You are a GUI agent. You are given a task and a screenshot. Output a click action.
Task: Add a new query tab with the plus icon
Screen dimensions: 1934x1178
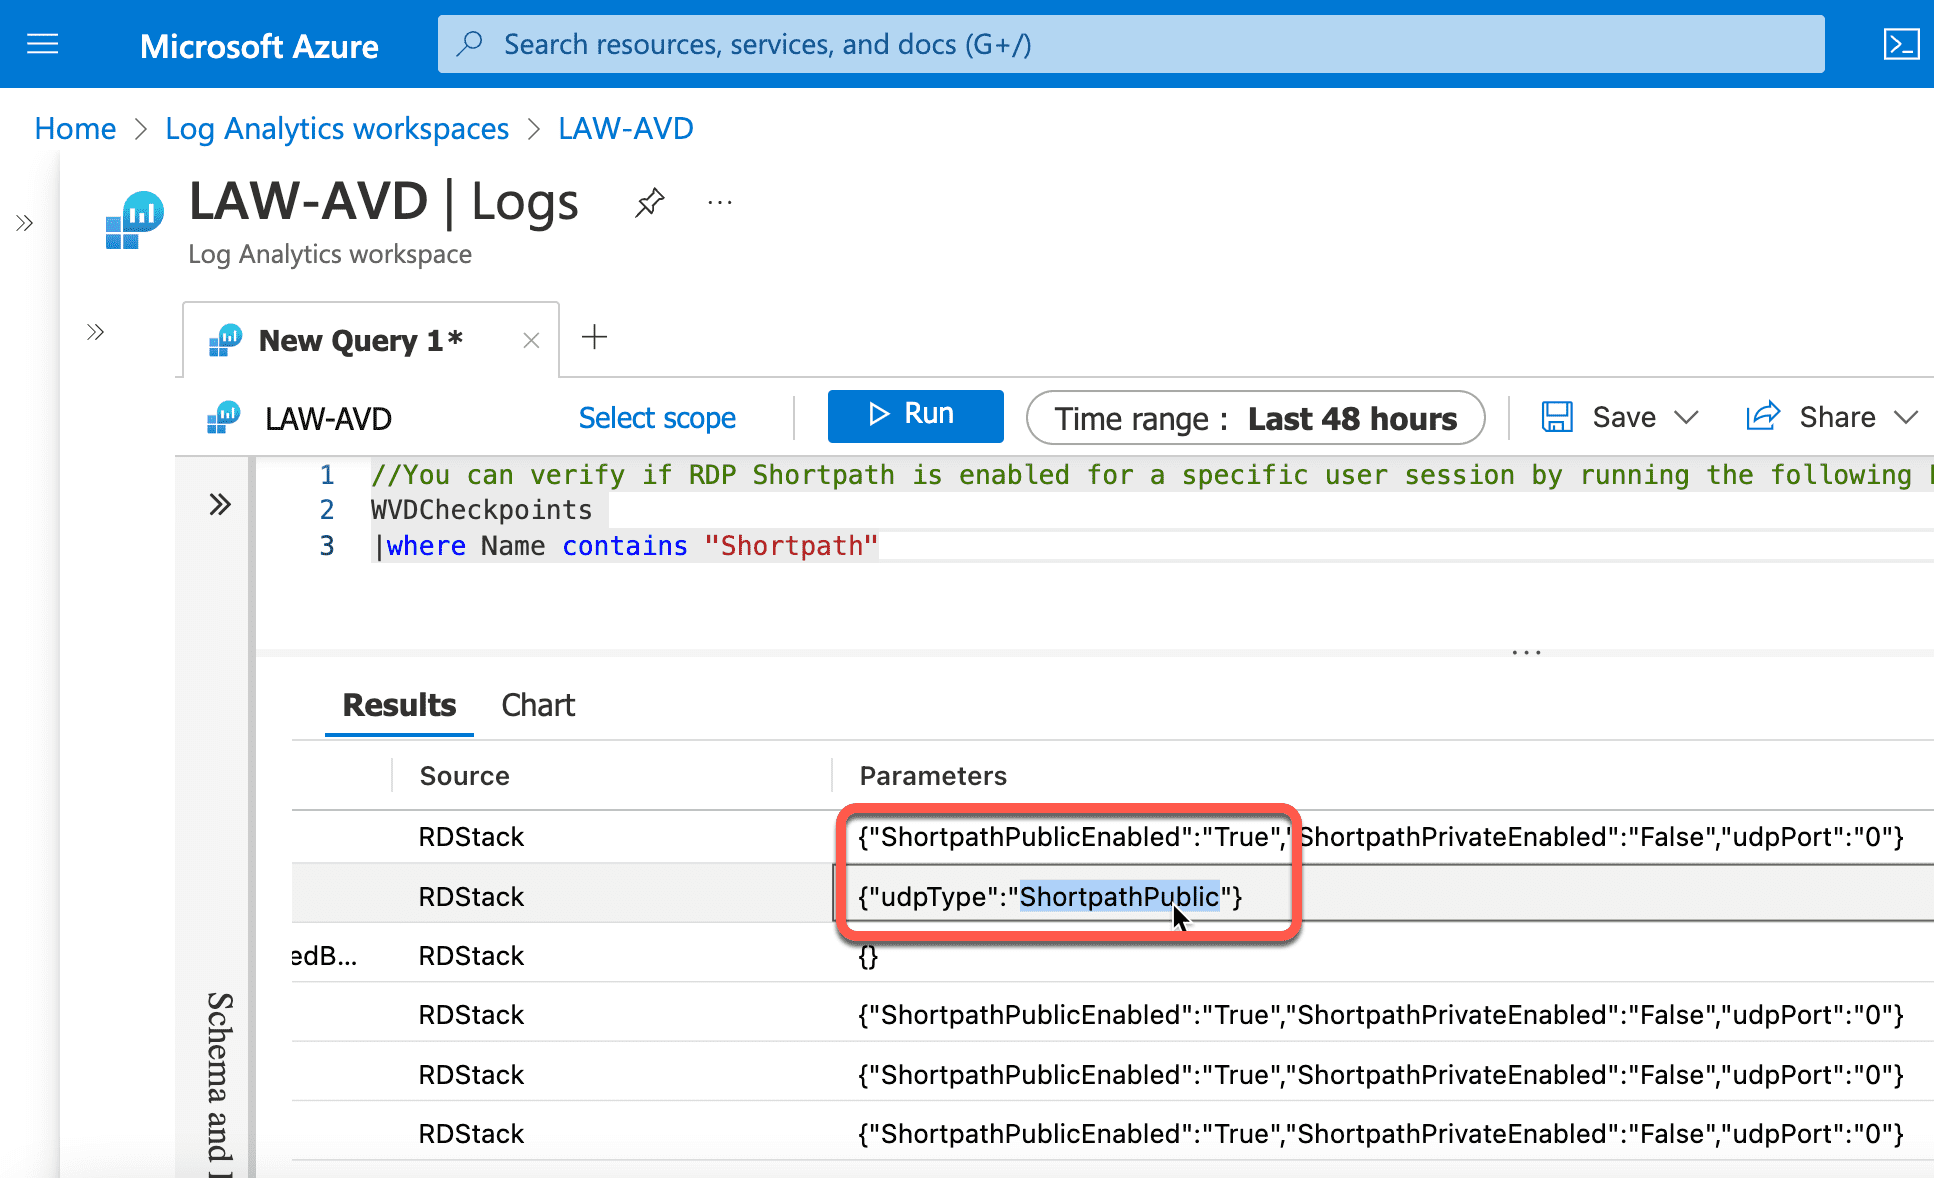[x=594, y=337]
